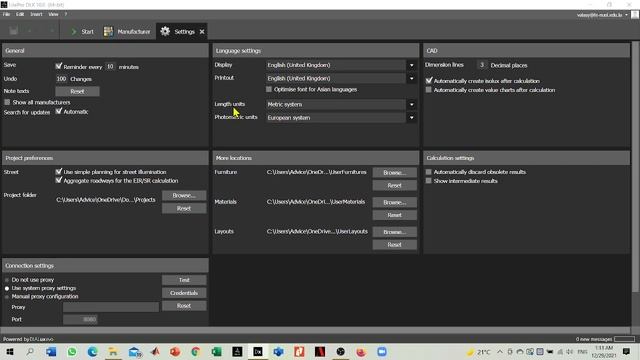Enable Optimise font for Asian languages
The width and height of the screenshot is (640, 360).
point(269,89)
